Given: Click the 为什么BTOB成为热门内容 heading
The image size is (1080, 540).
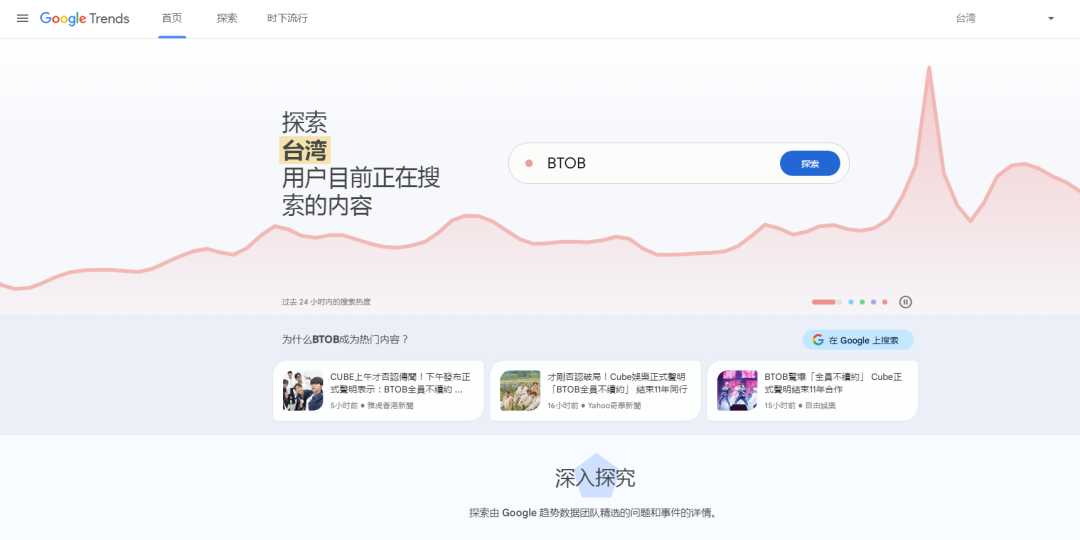Looking at the screenshot, I should pyautogui.click(x=345, y=339).
